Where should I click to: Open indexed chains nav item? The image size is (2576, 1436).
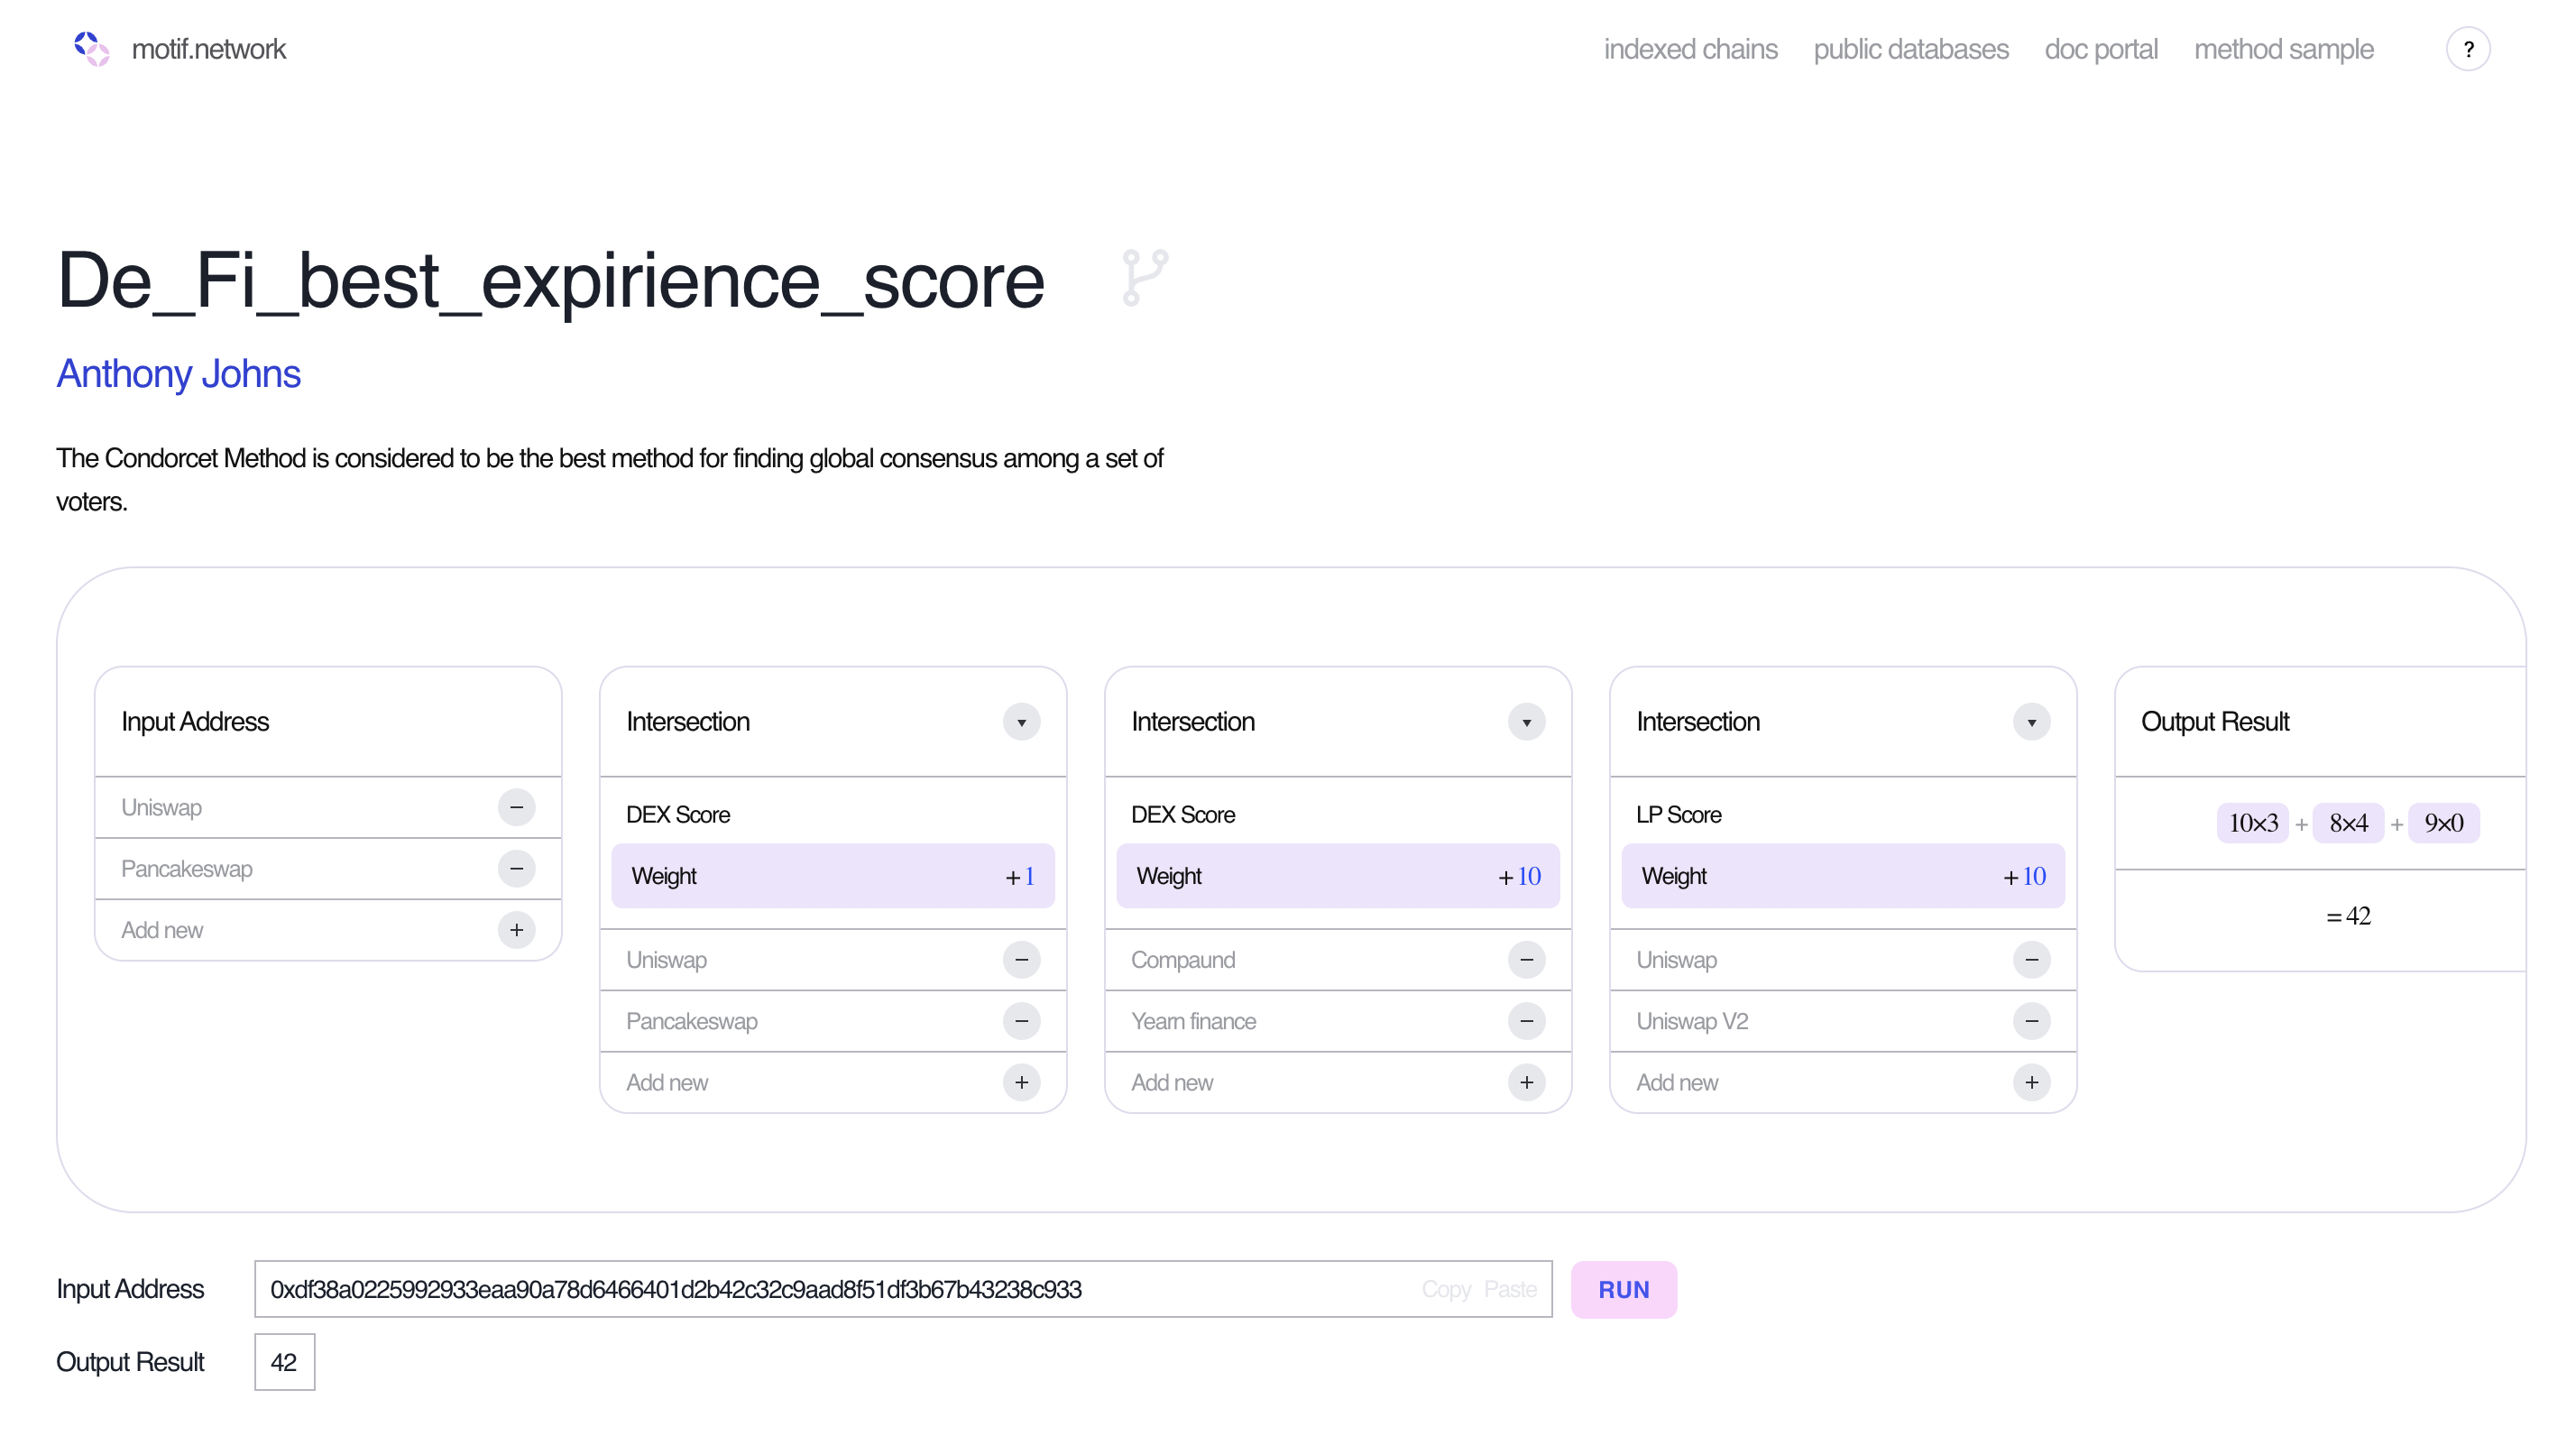1690,49
